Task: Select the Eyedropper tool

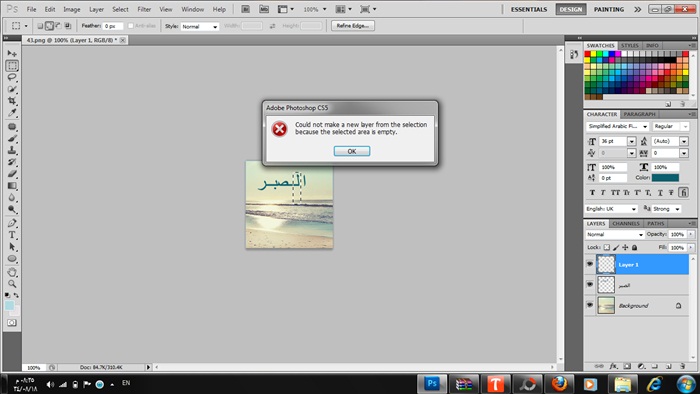Action: (x=12, y=113)
